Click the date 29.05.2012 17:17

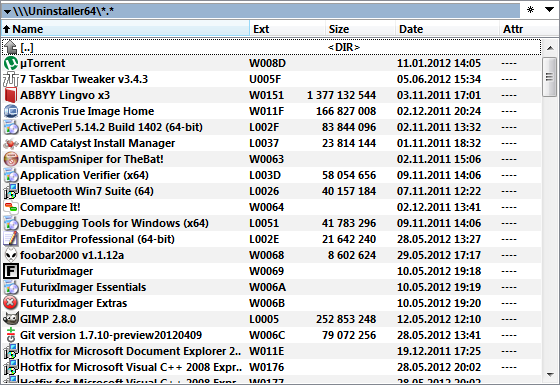tap(439, 255)
